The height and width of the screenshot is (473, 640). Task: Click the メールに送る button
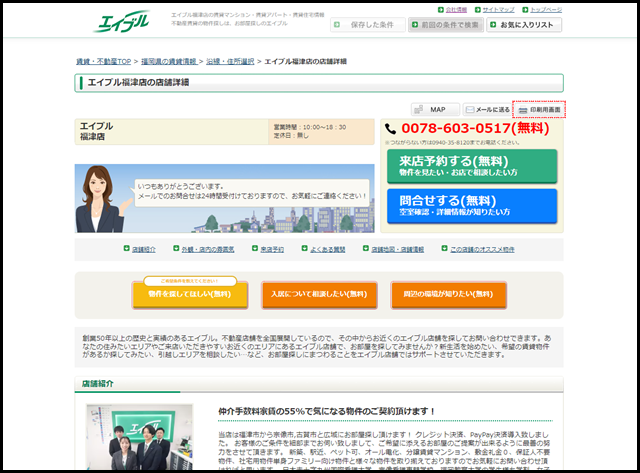pos(487,109)
